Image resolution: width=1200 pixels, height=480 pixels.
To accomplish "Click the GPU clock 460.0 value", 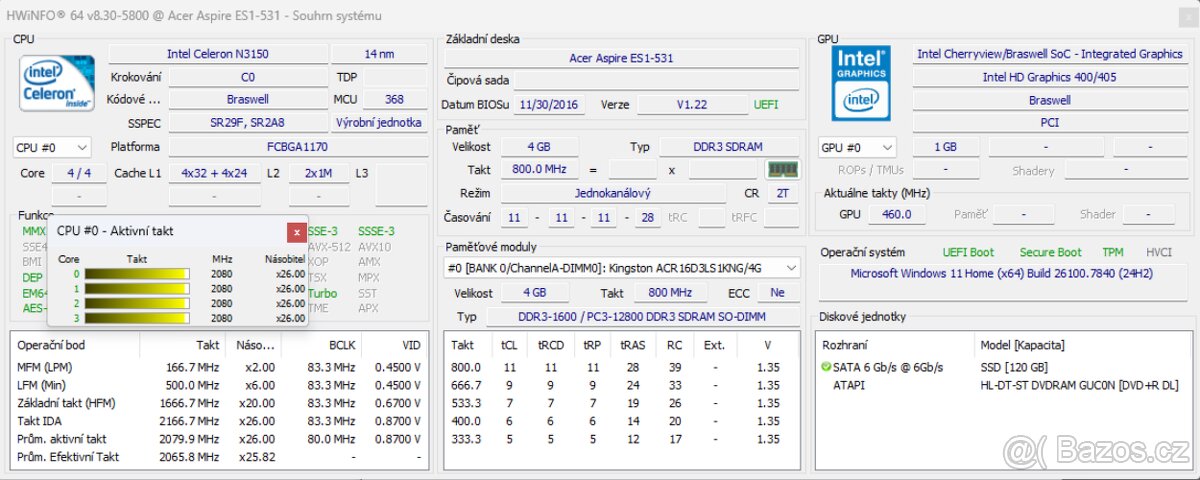I will pyautogui.click(x=897, y=214).
